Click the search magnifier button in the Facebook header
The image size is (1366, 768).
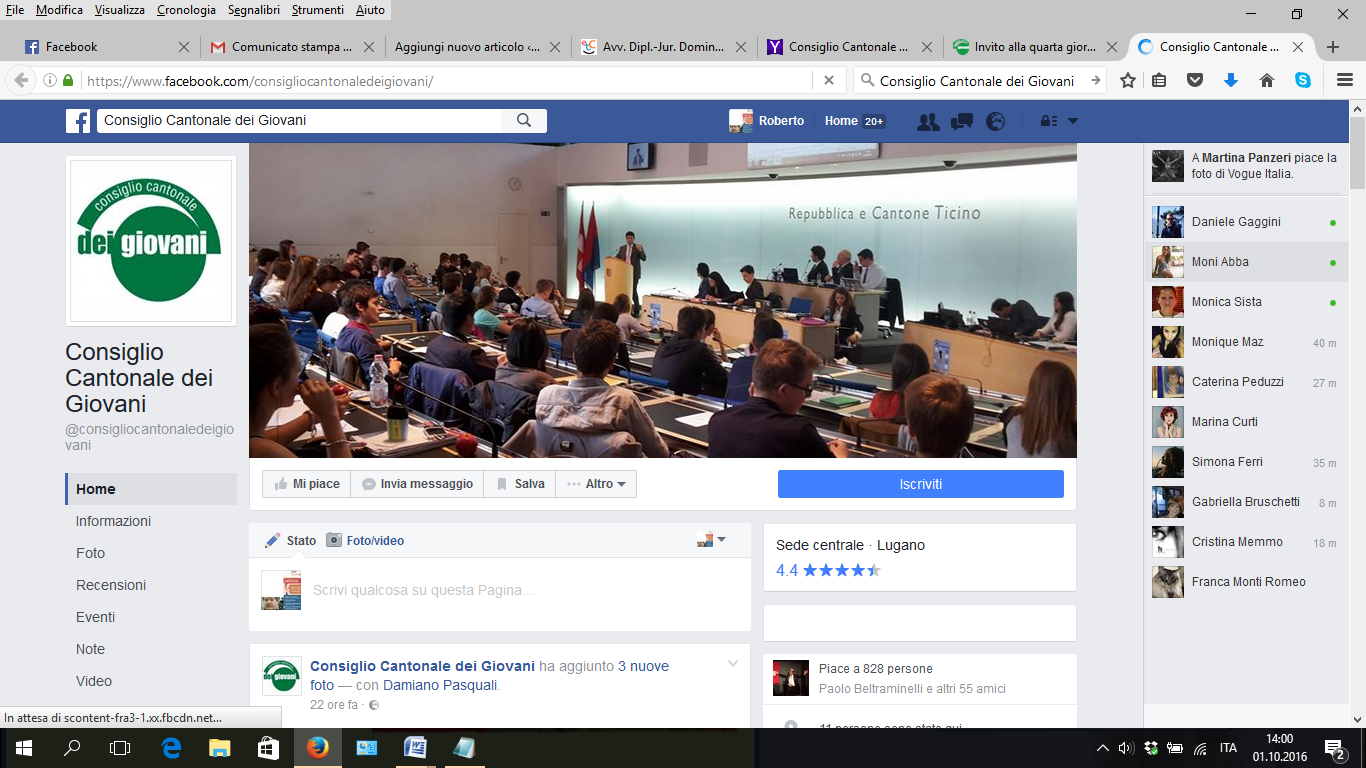click(524, 121)
